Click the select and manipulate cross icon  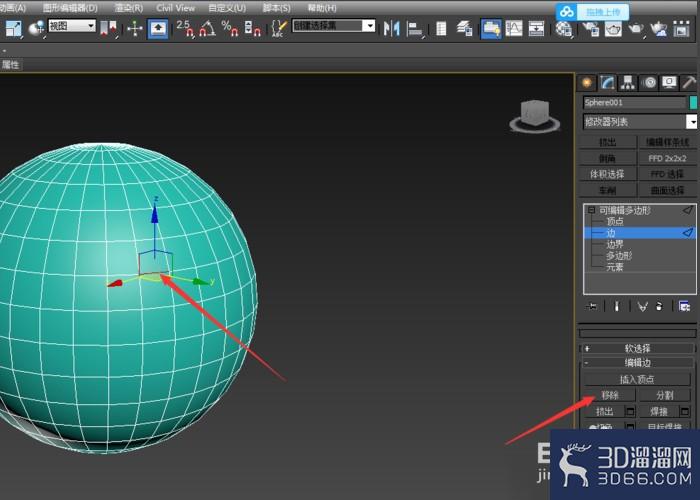tap(134, 29)
